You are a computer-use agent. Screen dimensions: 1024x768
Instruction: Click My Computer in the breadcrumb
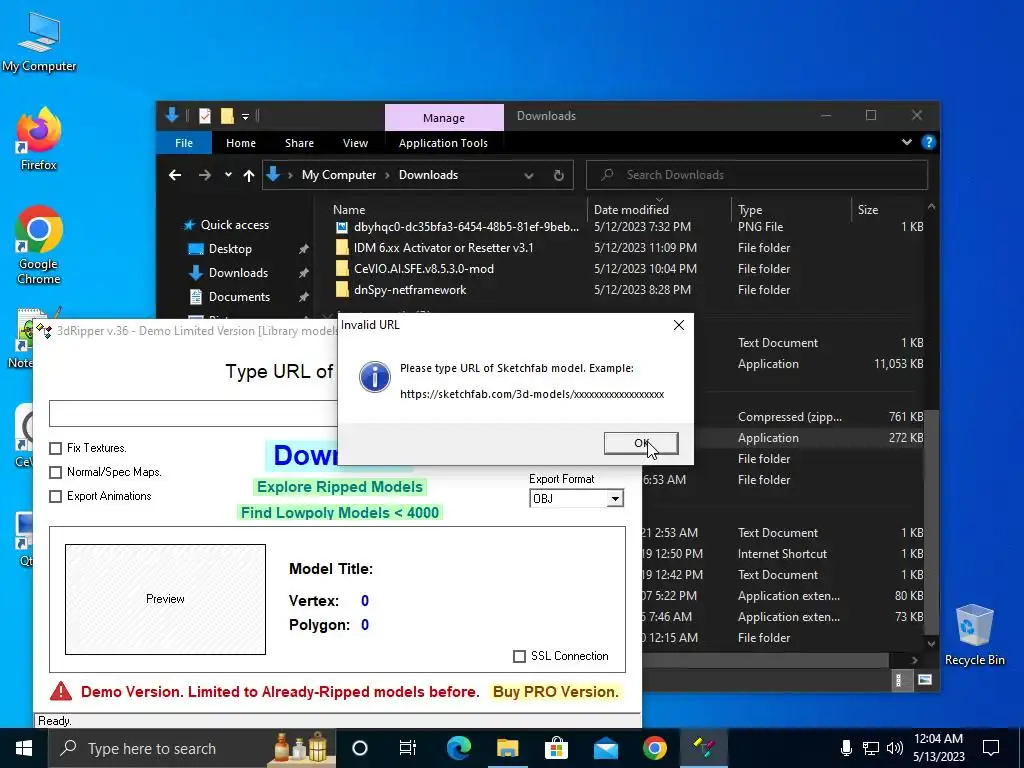[339, 175]
